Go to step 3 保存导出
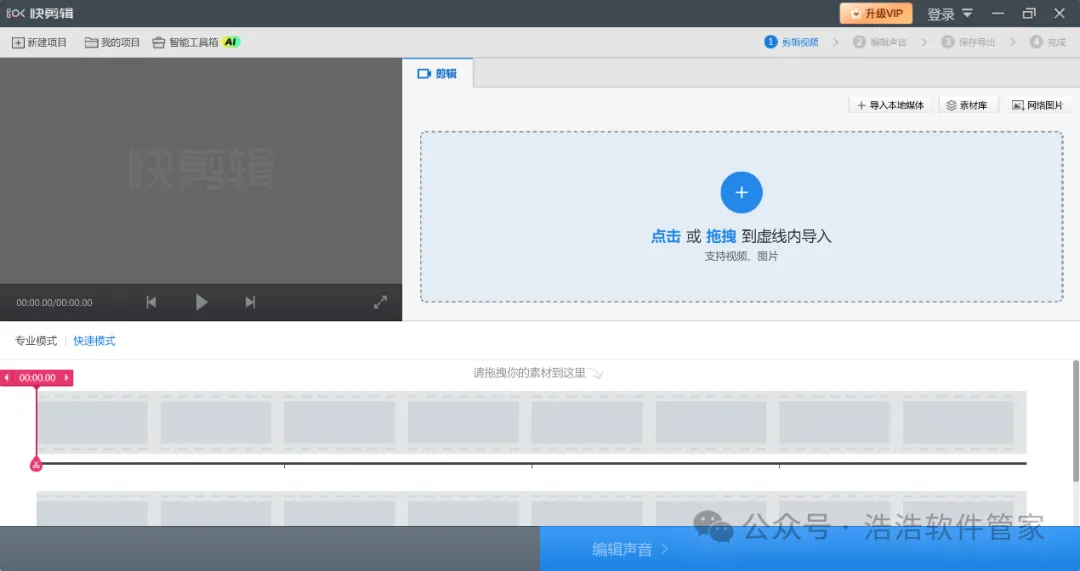 [968, 42]
